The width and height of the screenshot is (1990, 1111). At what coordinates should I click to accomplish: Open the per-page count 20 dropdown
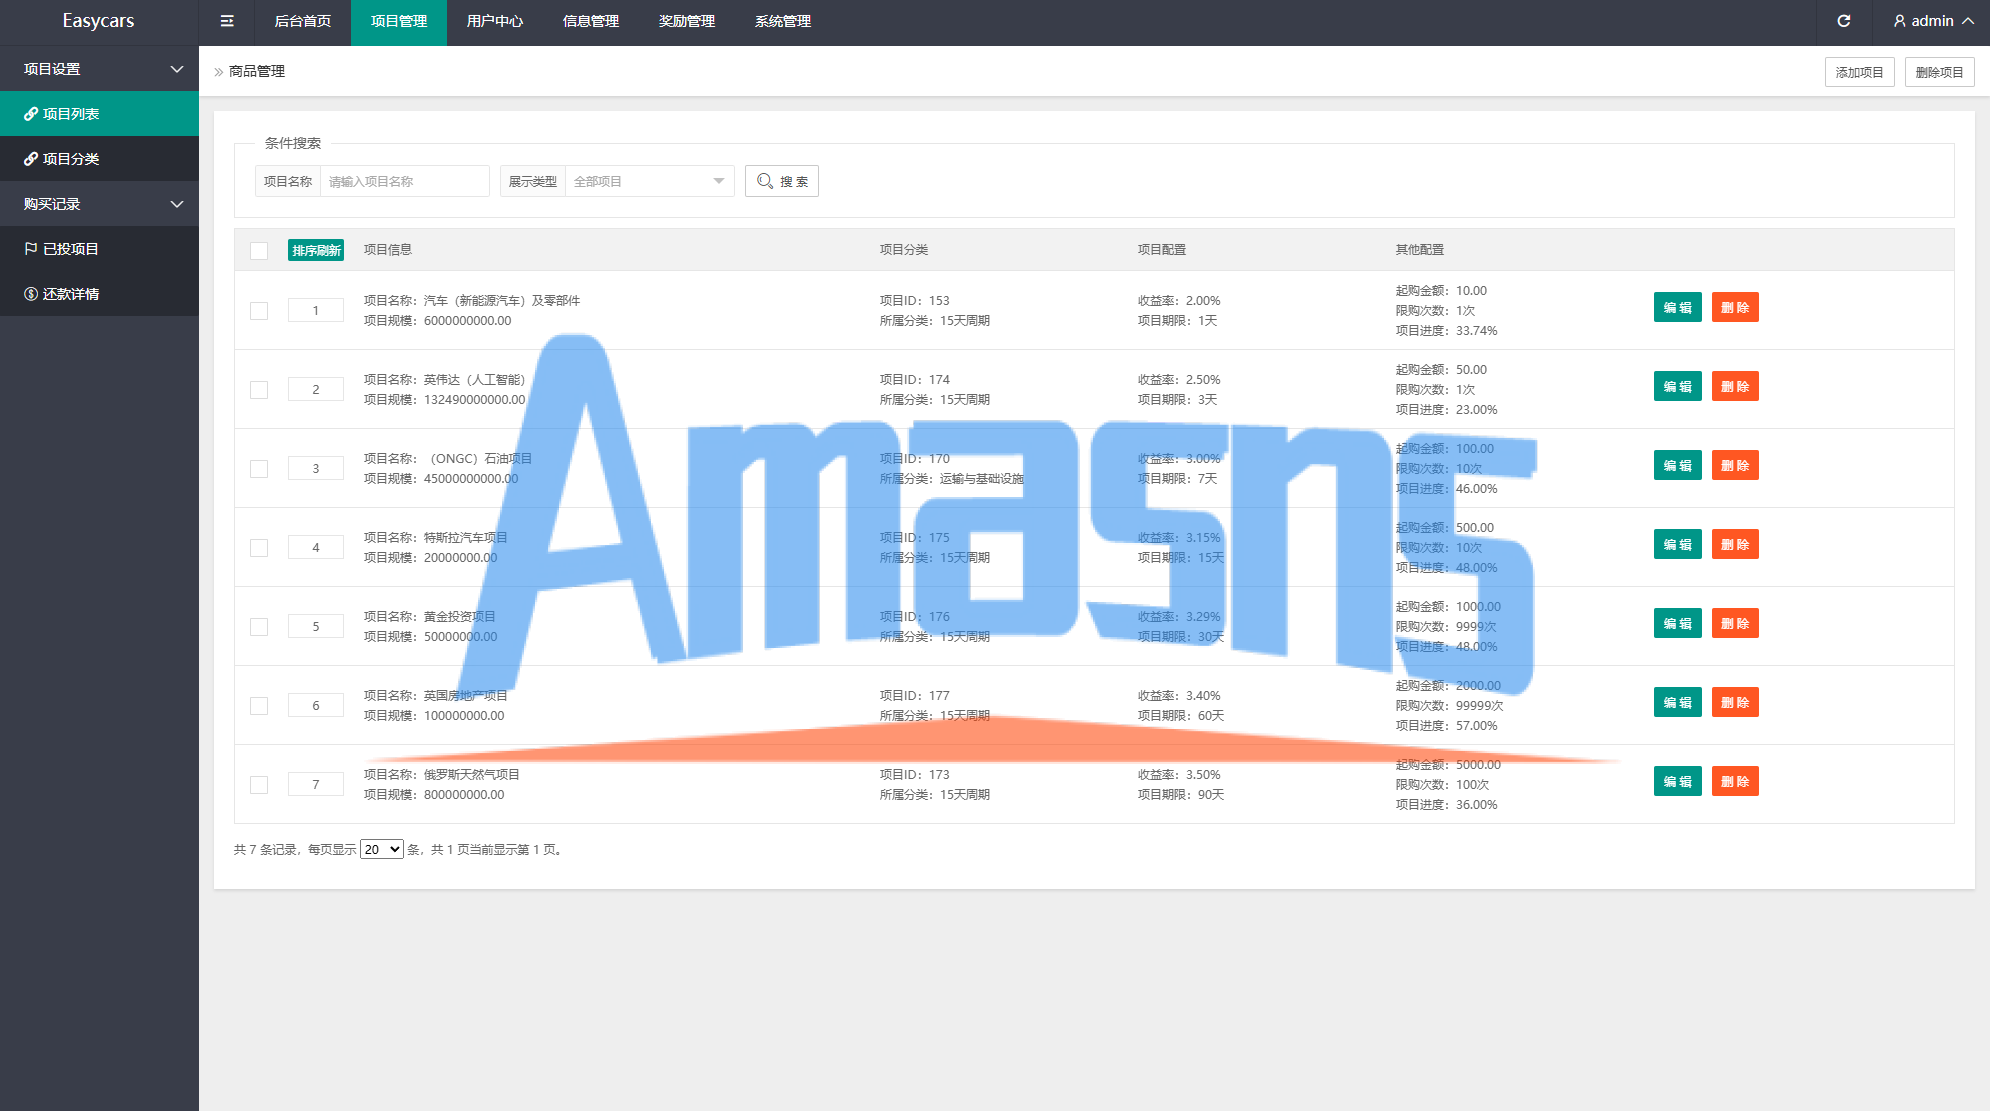tap(381, 849)
